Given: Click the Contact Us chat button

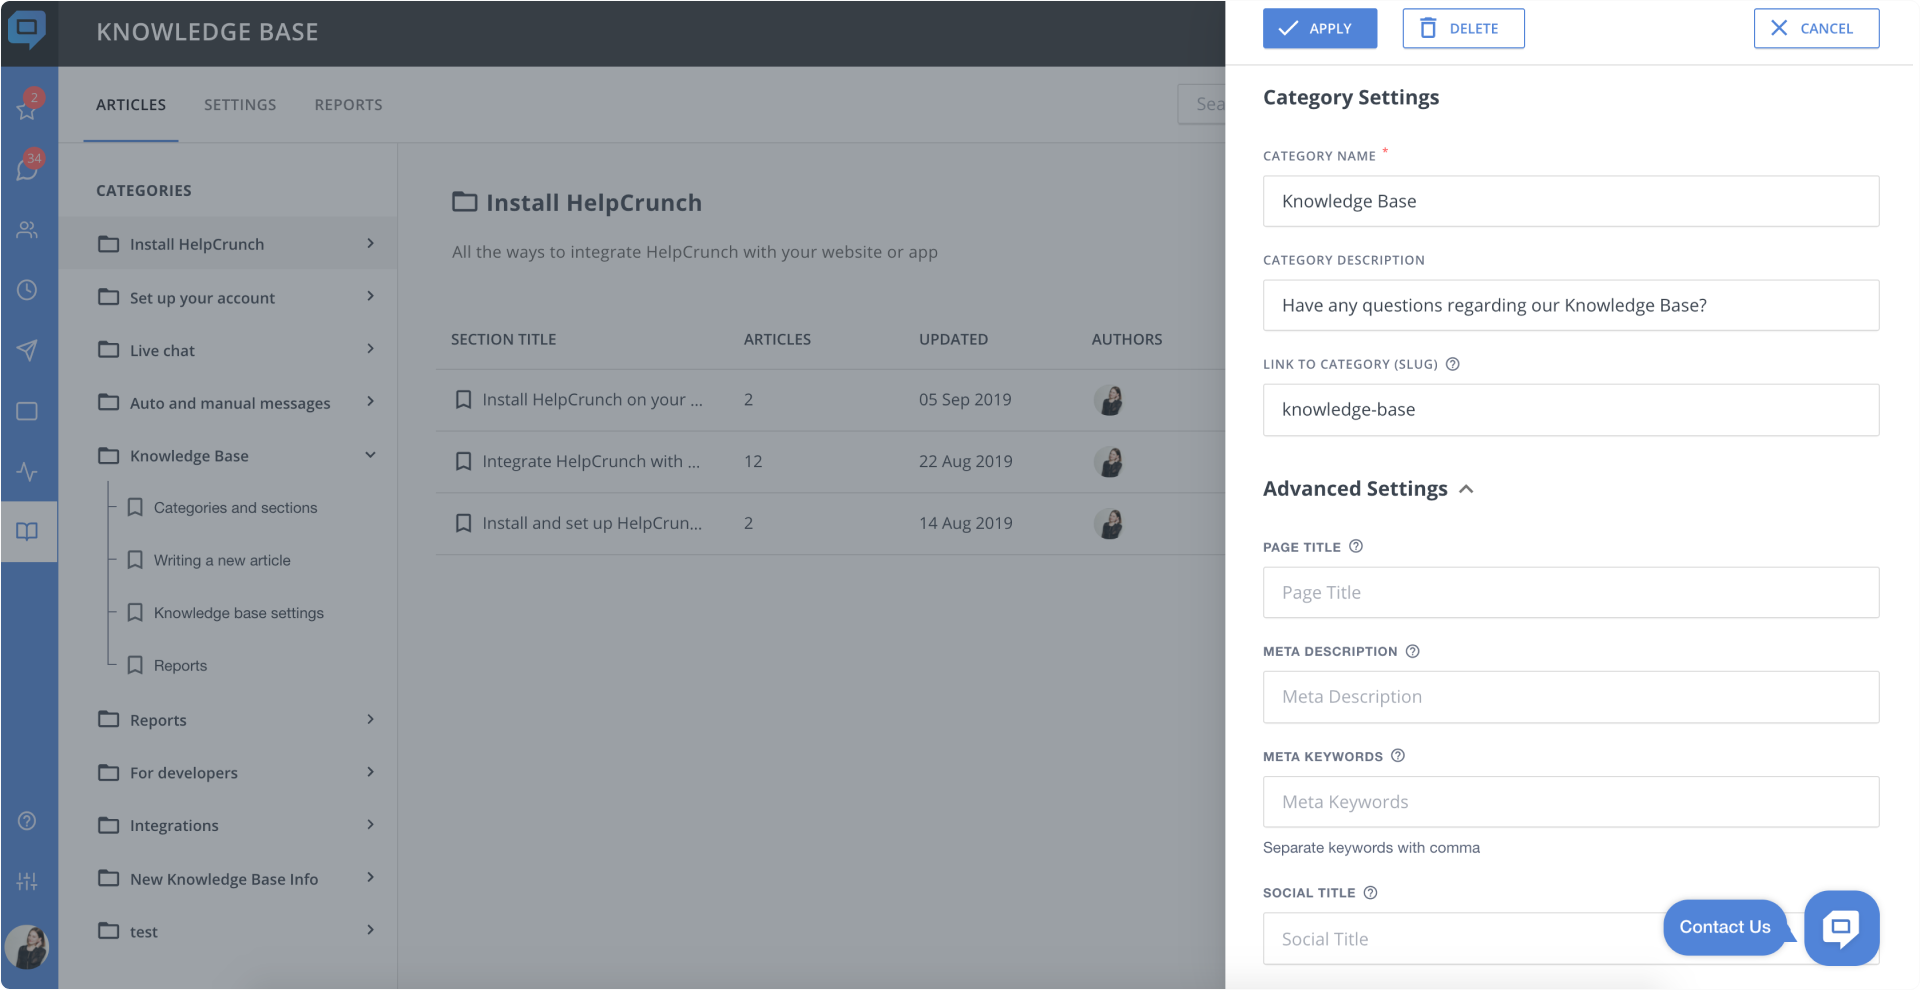Looking at the screenshot, I should coord(1725,927).
